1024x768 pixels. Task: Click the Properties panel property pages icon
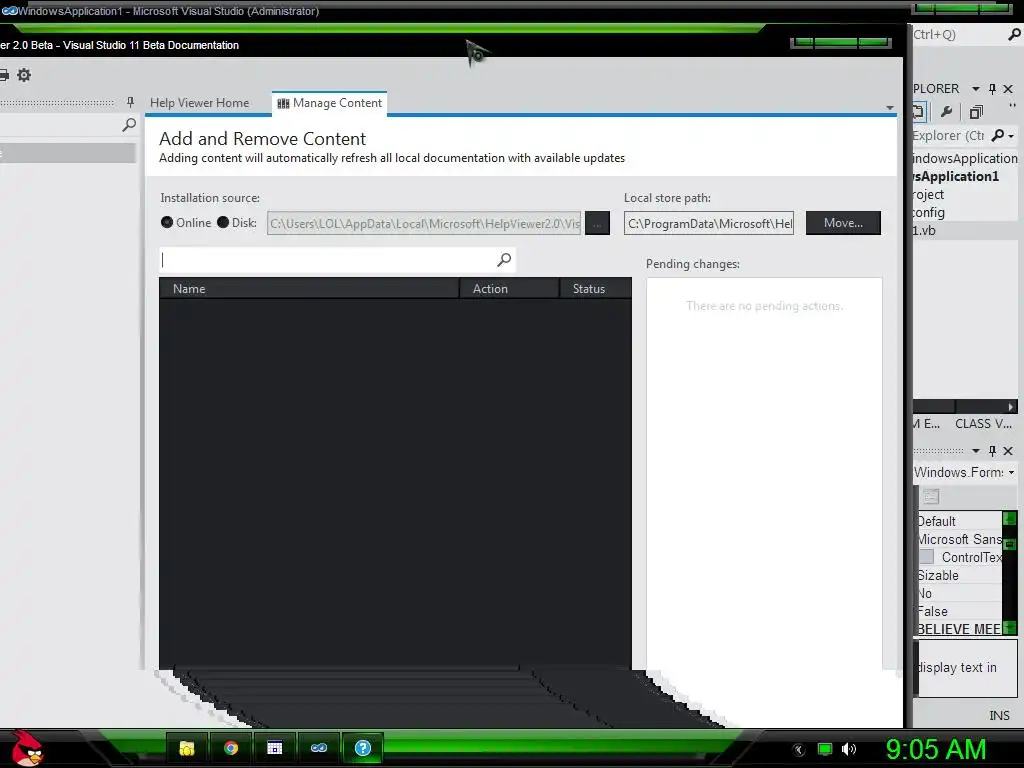coord(931,496)
